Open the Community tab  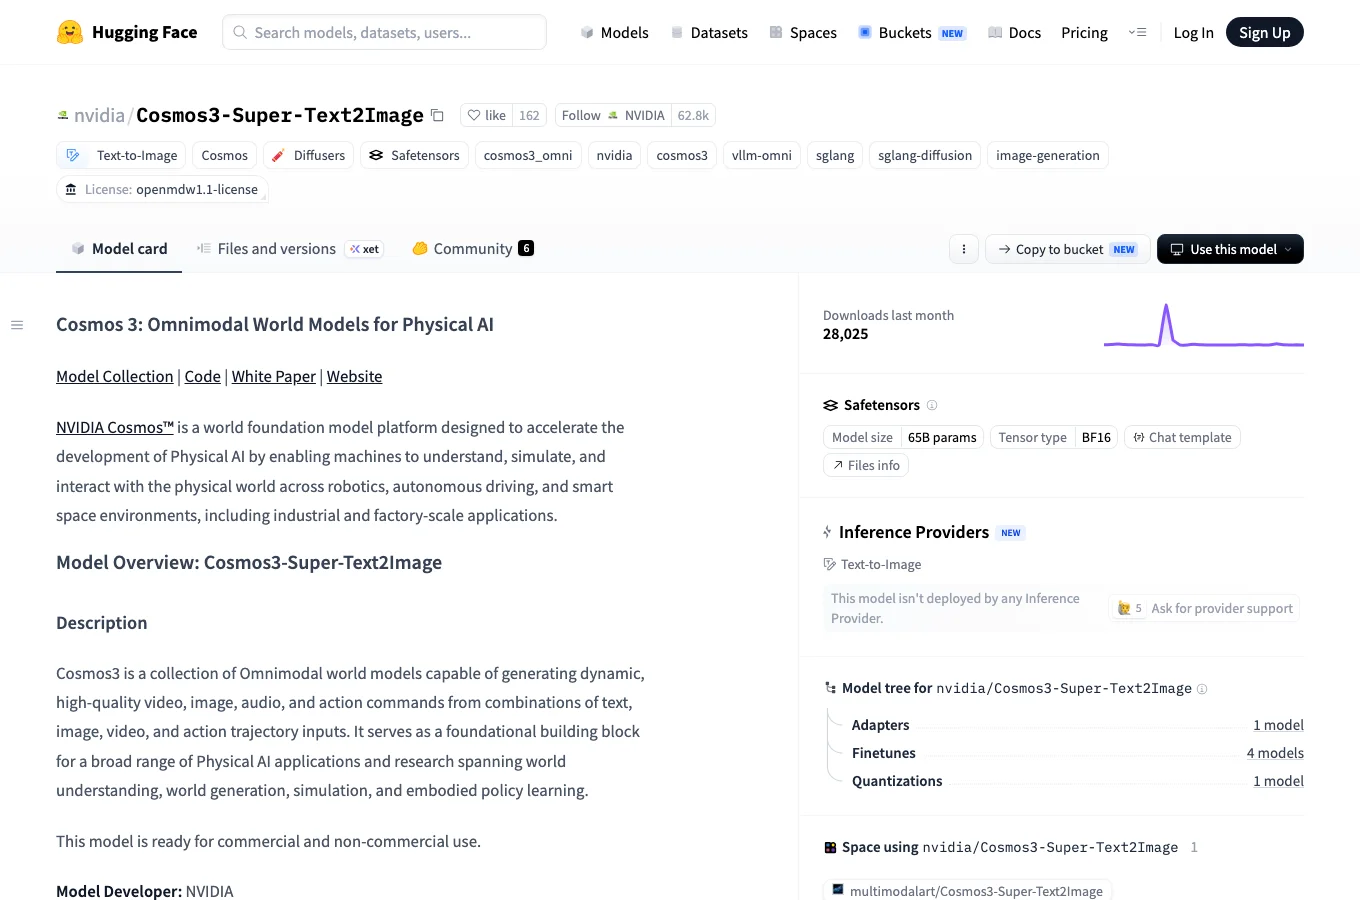click(473, 249)
